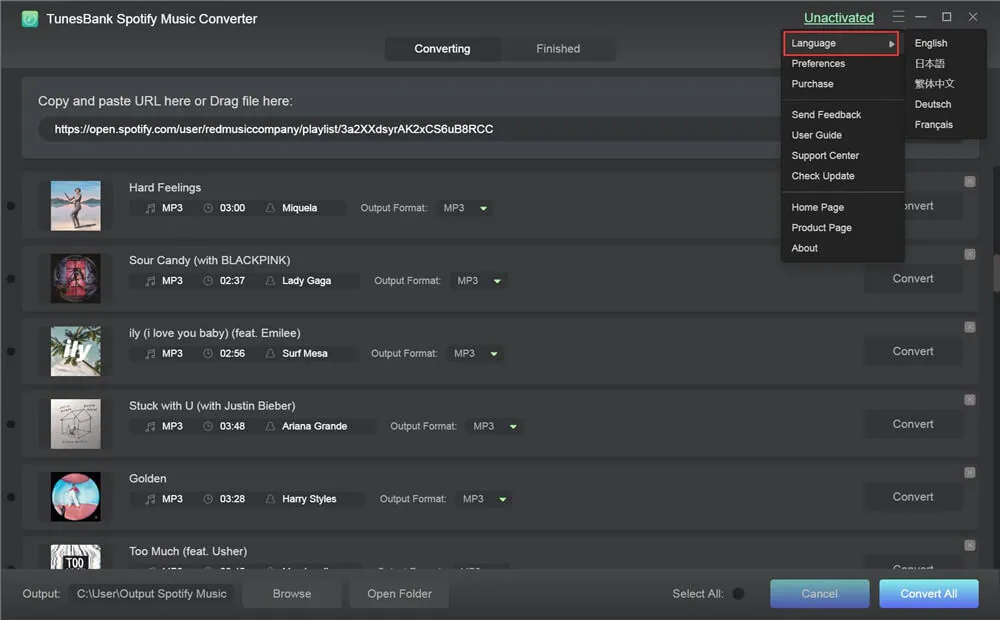The image size is (1000, 620).
Task: Click music note icon in ily row
Action: pos(150,353)
